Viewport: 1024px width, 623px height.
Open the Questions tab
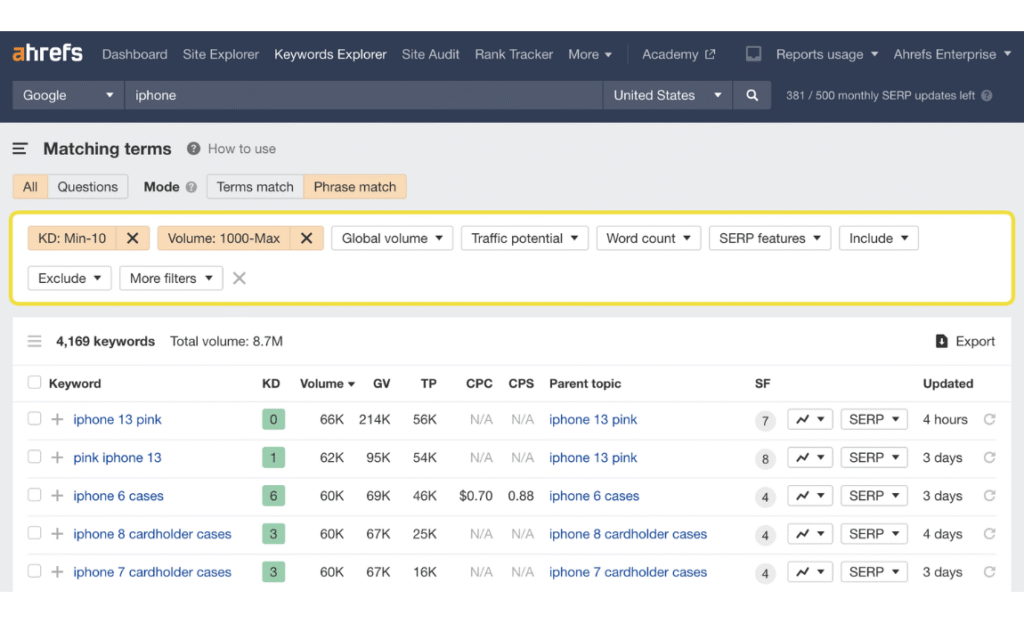click(x=88, y=187)
